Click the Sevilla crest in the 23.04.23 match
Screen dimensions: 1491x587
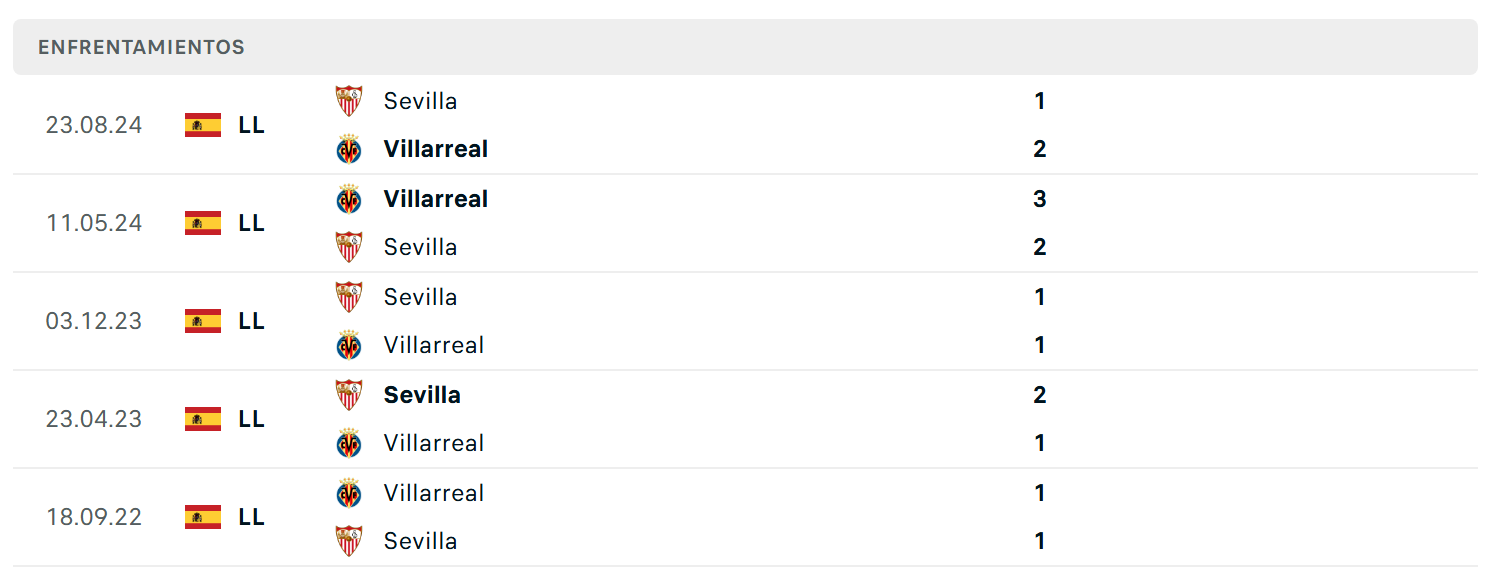(348, 395)
